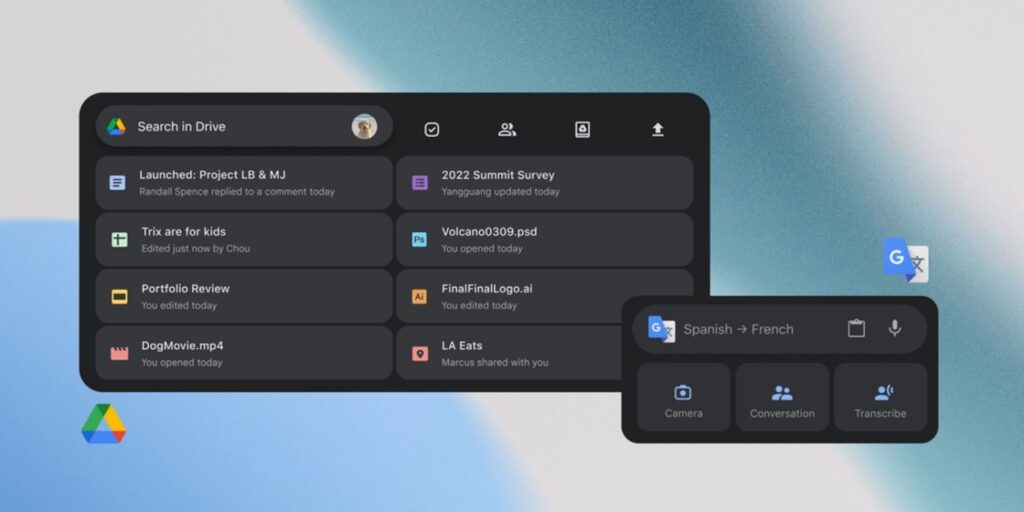The width and height of the screenshot is (1024, 512).
Task: Click the Slides icon beside Portfolio Review
Action: (x=119, y=296)
